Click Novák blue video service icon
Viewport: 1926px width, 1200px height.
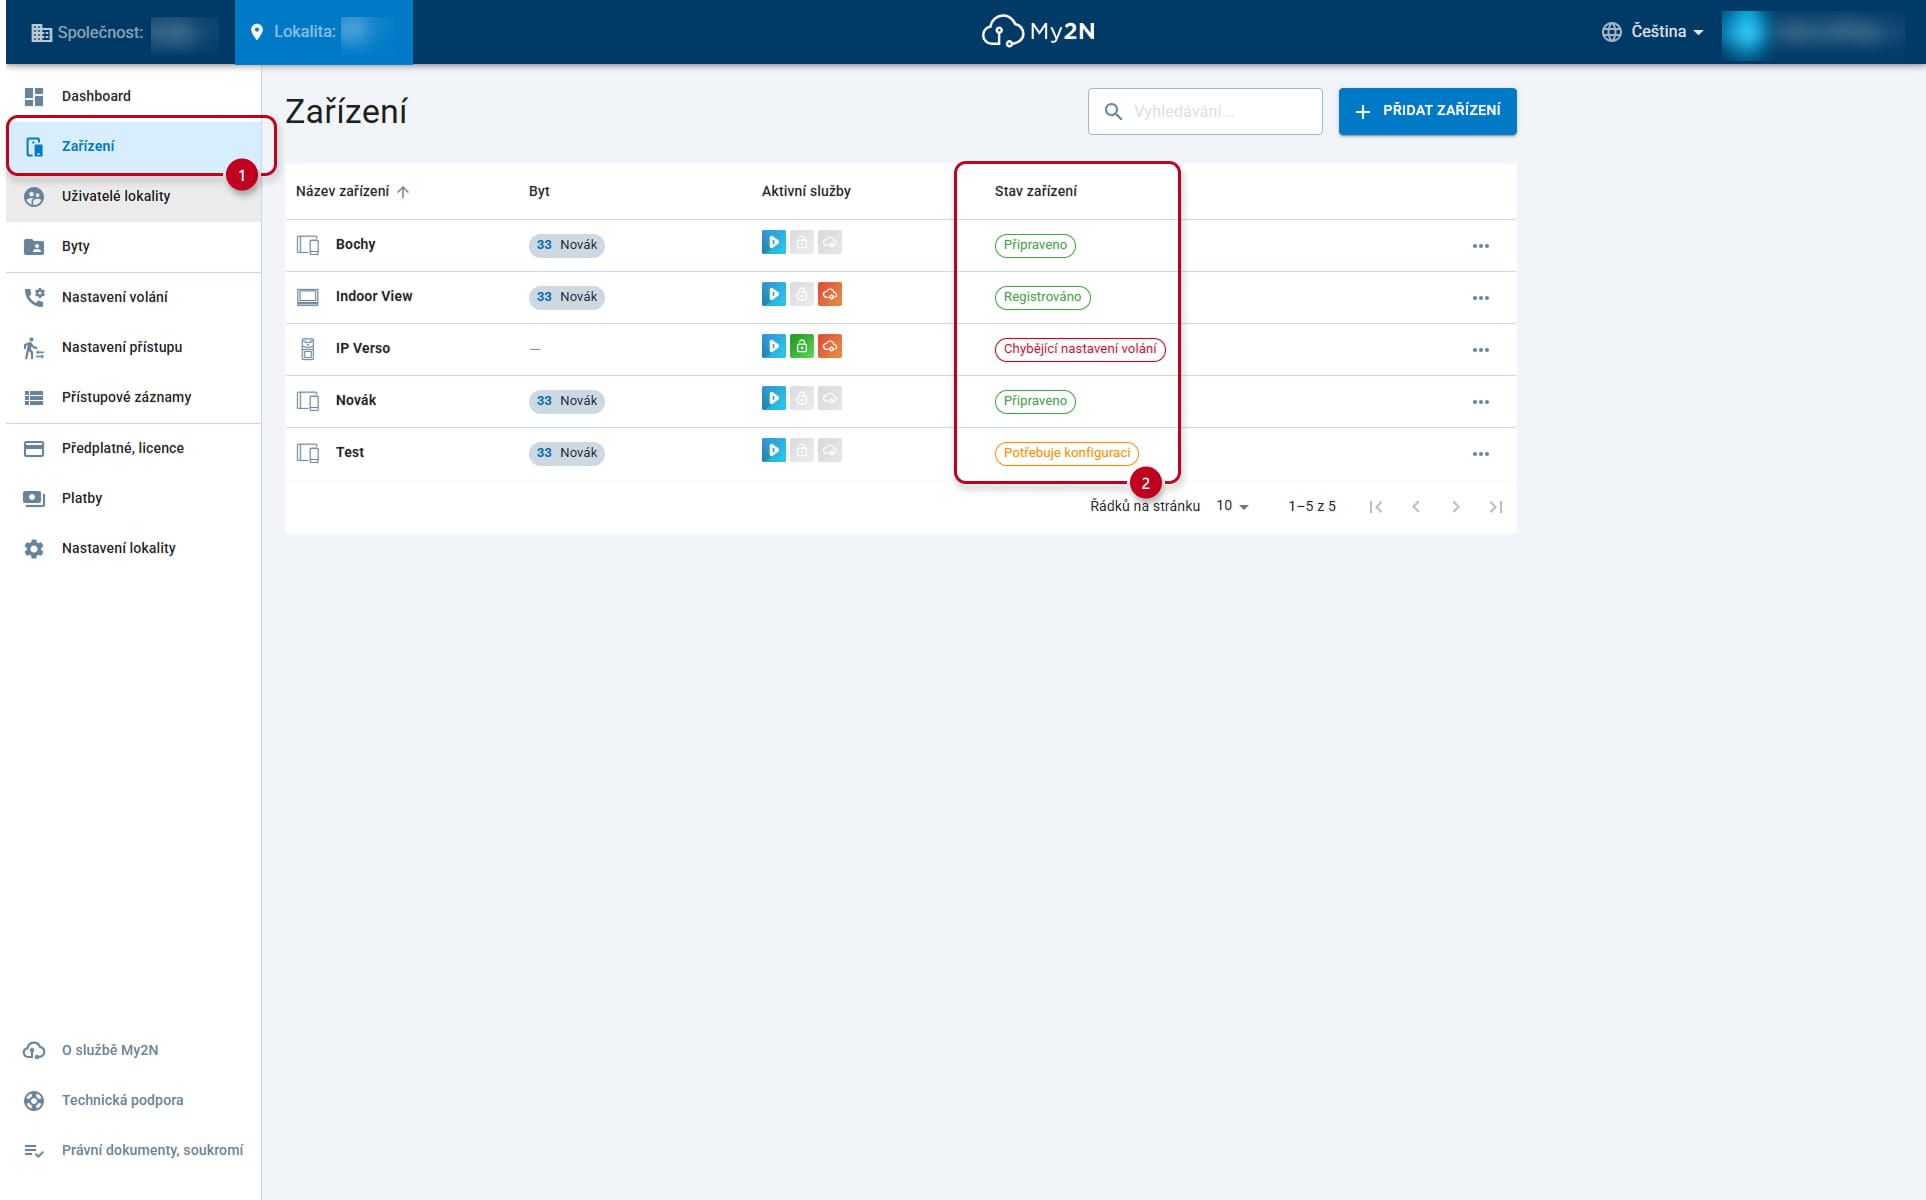[x=773, y=398]
